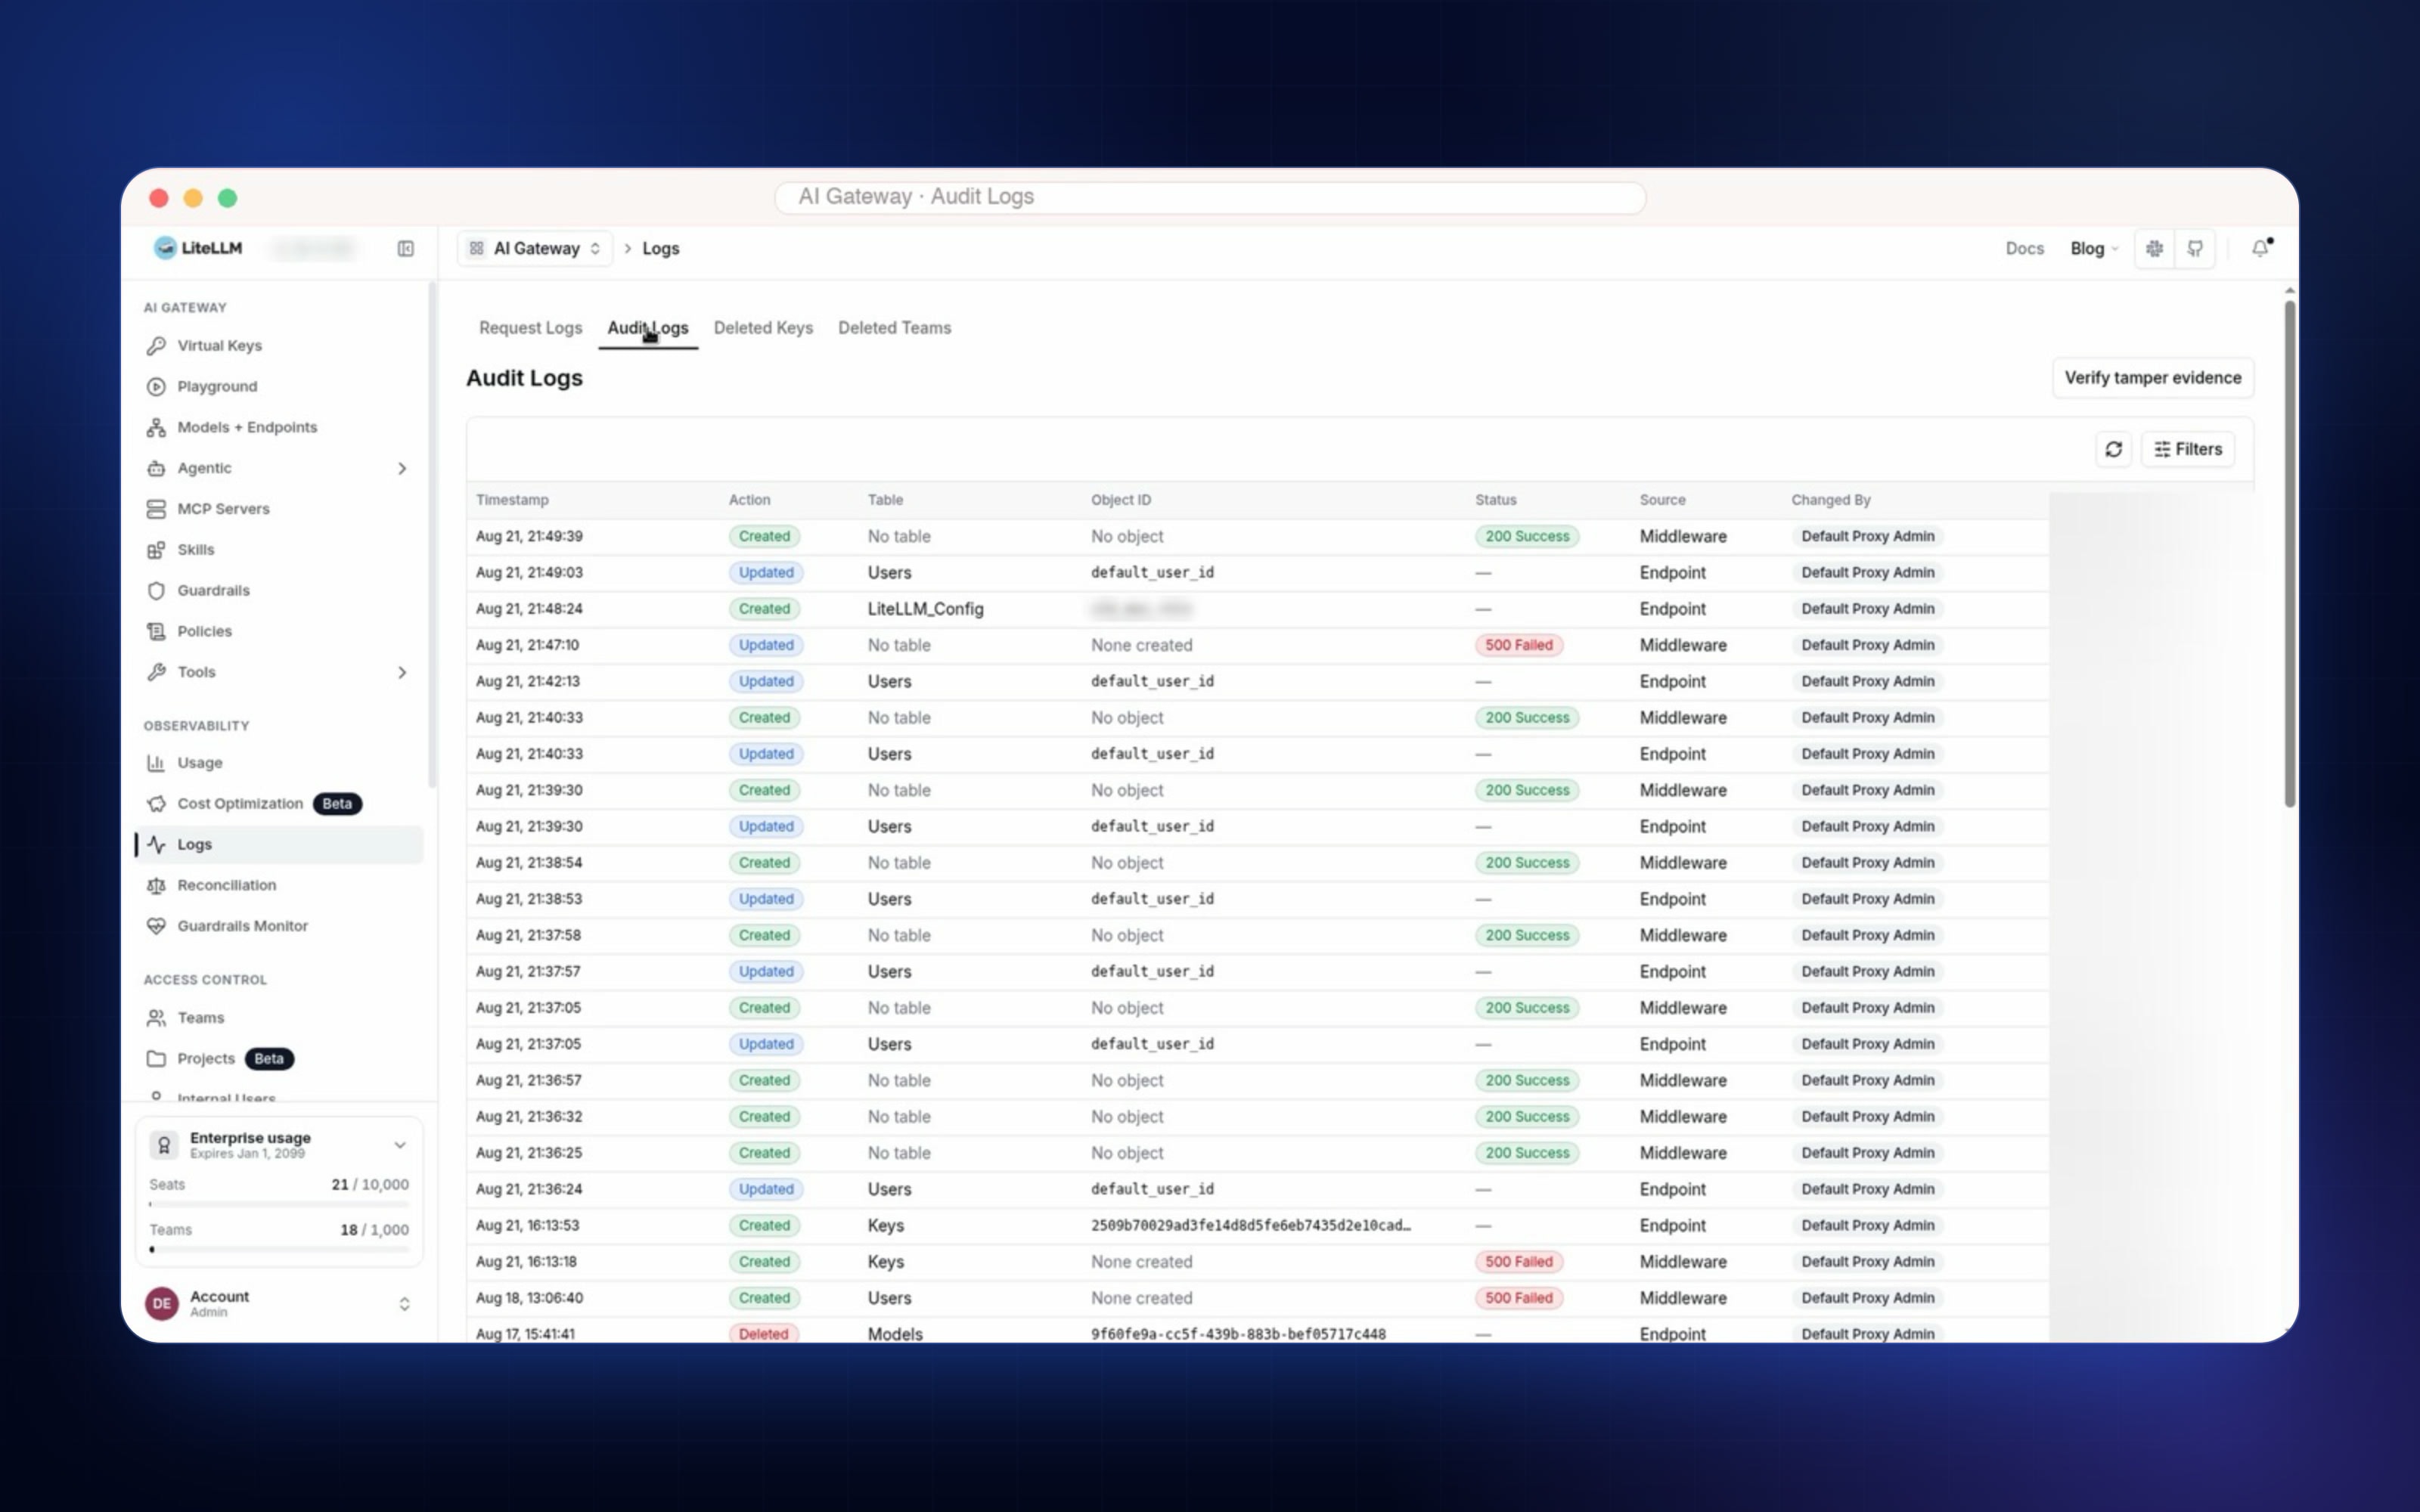This screenshot has height=1512, width=2420.
Task: Click the Virtual Keys key icon
Action: [x=156, y=345]
